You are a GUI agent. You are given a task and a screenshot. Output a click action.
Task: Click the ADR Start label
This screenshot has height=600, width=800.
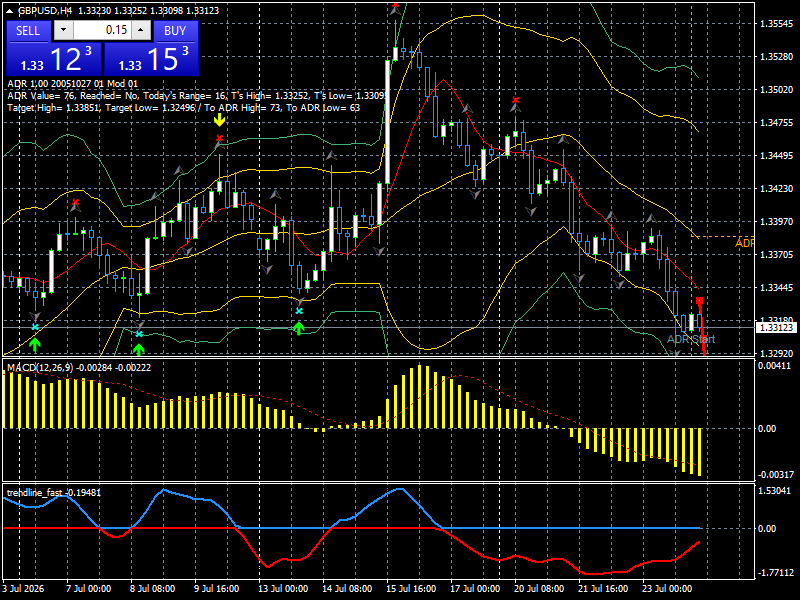[691, 339]
